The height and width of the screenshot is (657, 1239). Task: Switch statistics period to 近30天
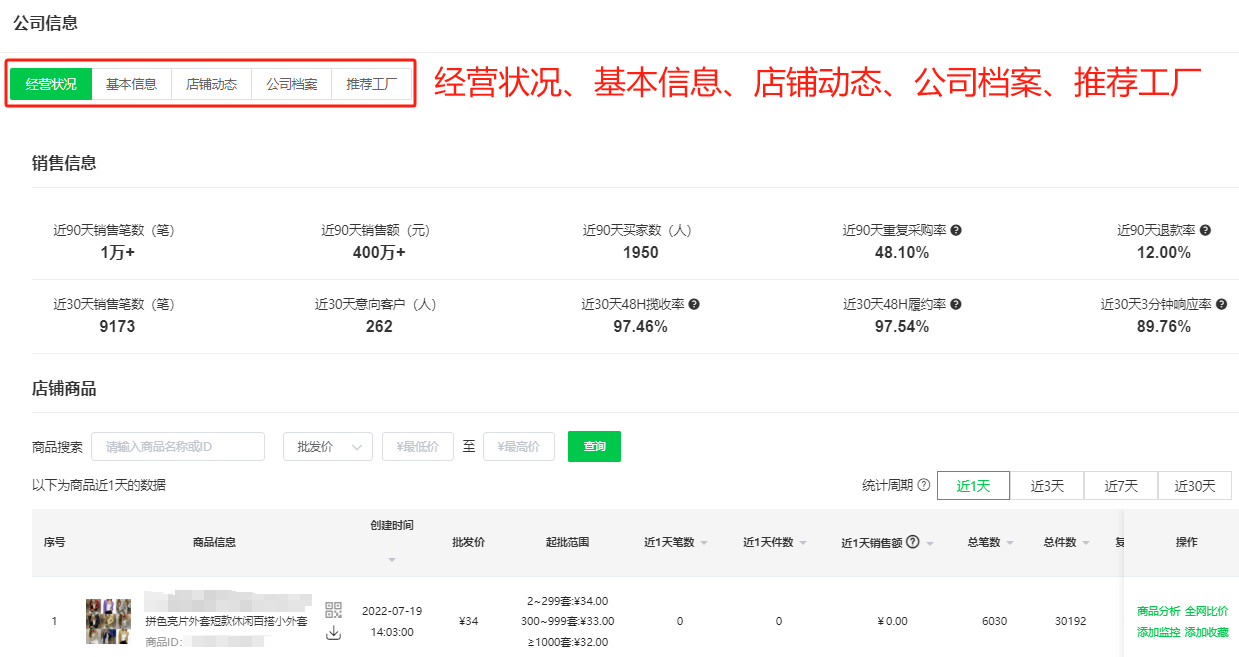point(1197,485)
